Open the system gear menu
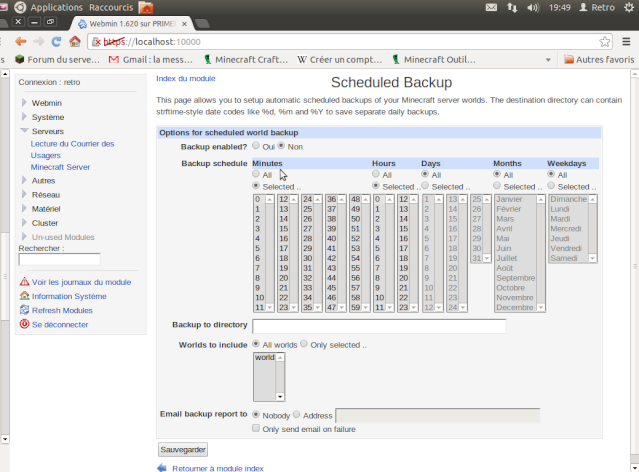 point(629,7)
